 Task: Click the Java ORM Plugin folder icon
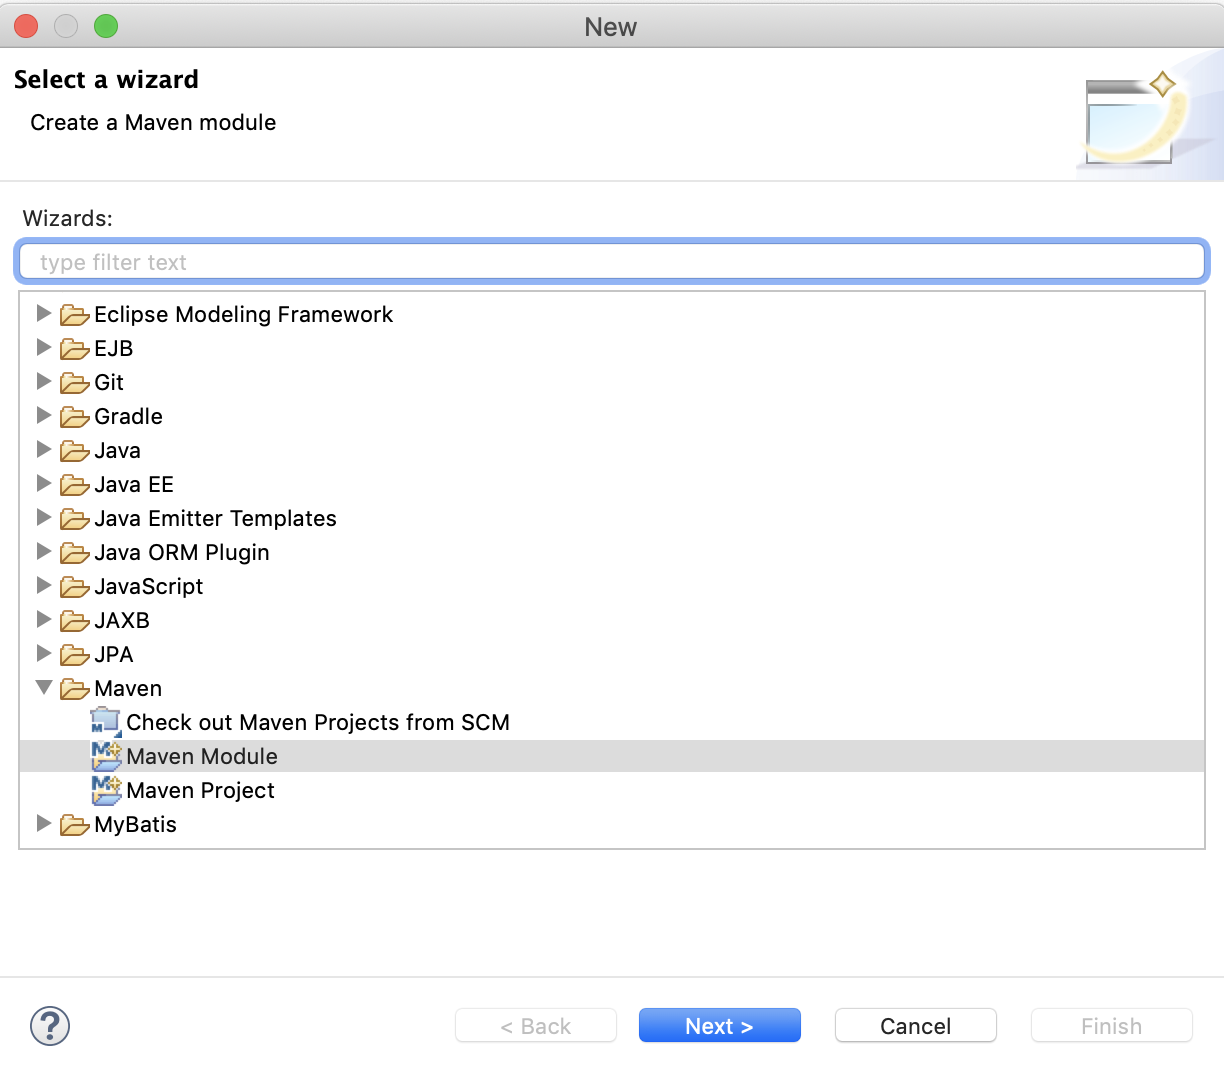click(74, 553)
